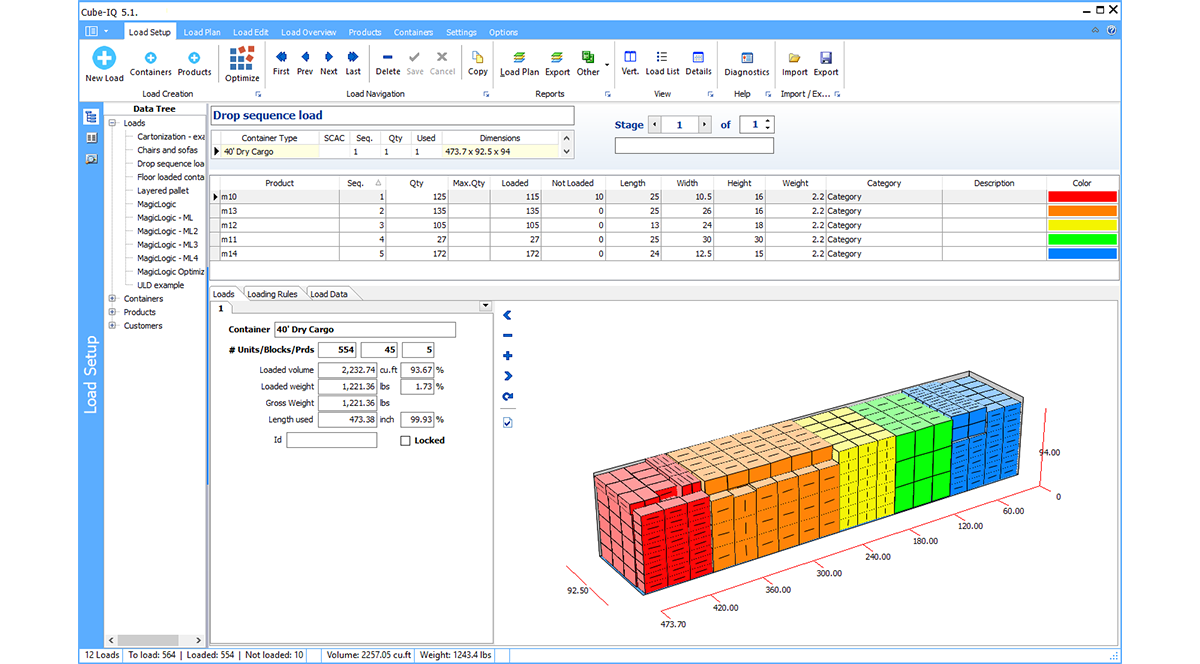Open the Details view

click(698, 64)
